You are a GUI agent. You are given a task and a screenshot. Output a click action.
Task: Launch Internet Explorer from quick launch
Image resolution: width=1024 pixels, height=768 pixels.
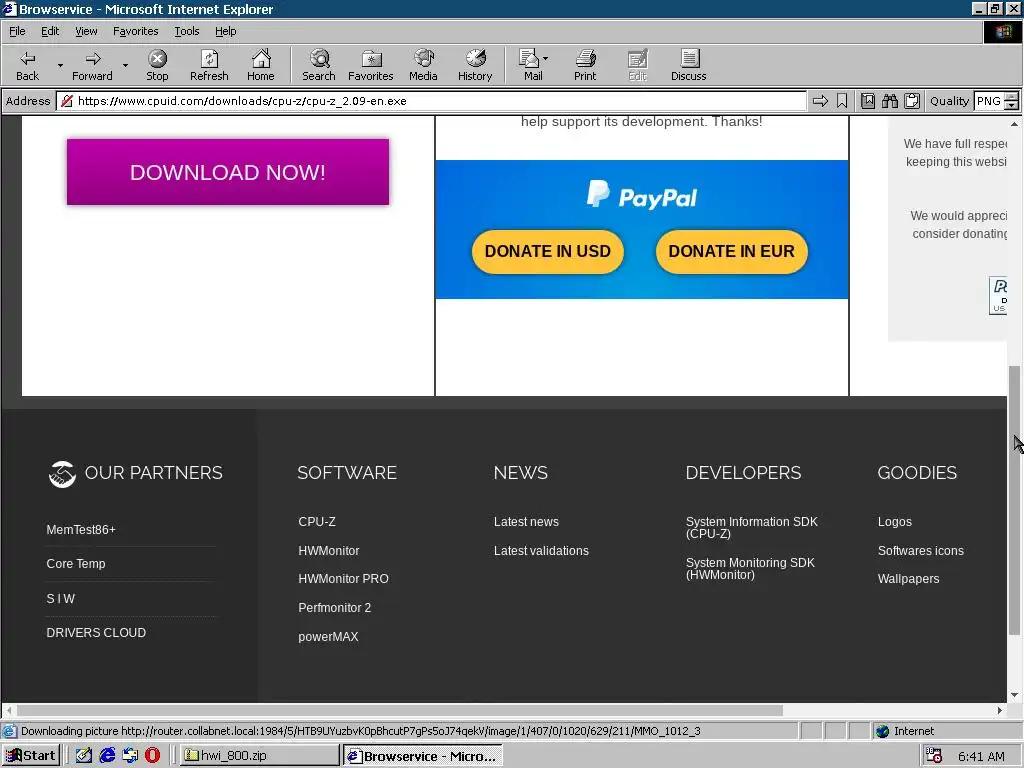click(107, 756)
